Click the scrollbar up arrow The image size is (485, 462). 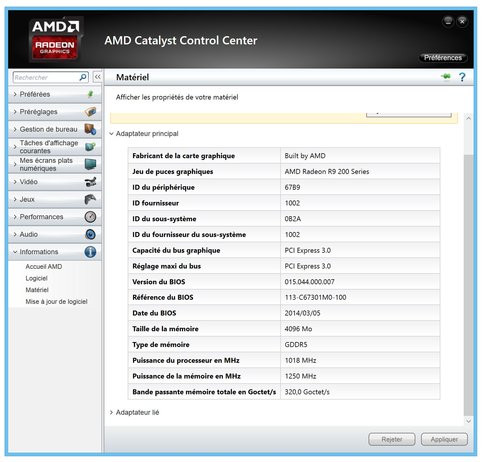[468, 118]
